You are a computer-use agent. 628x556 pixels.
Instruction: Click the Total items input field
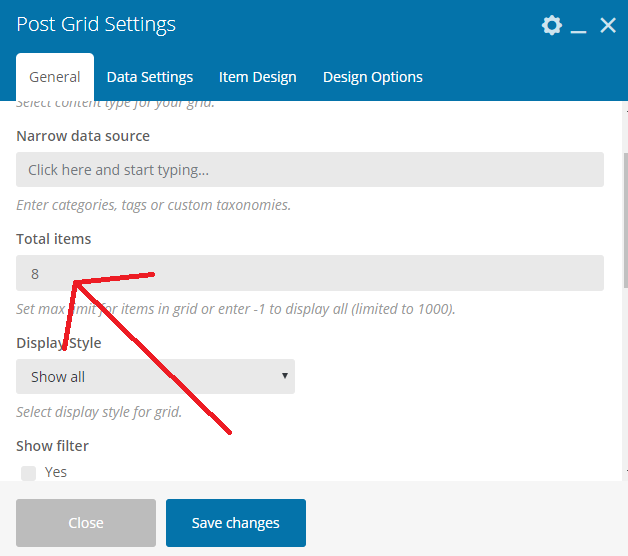click(310, 273)
